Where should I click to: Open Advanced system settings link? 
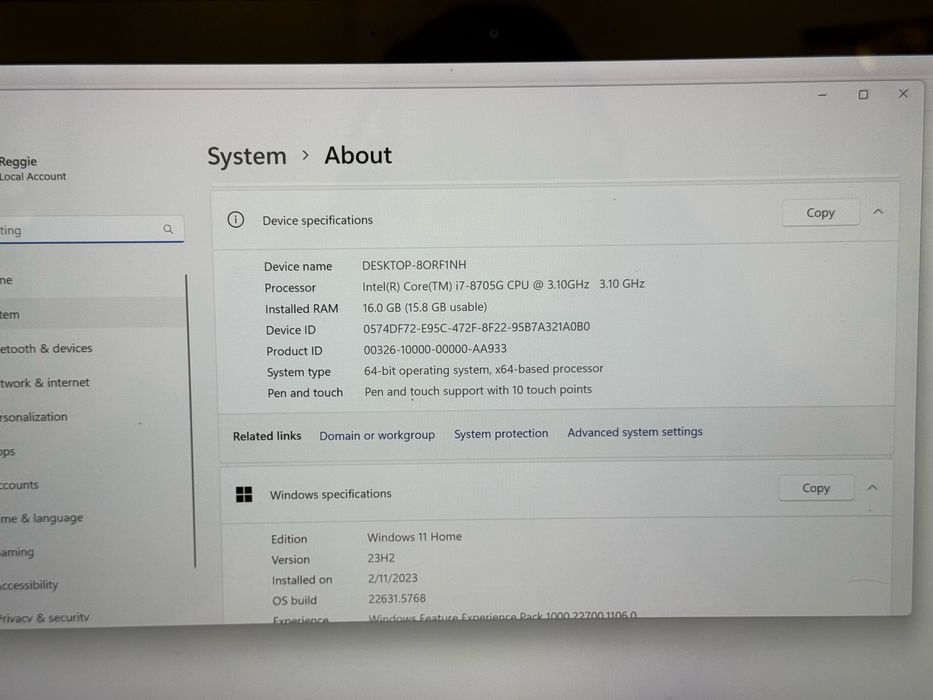635,432
